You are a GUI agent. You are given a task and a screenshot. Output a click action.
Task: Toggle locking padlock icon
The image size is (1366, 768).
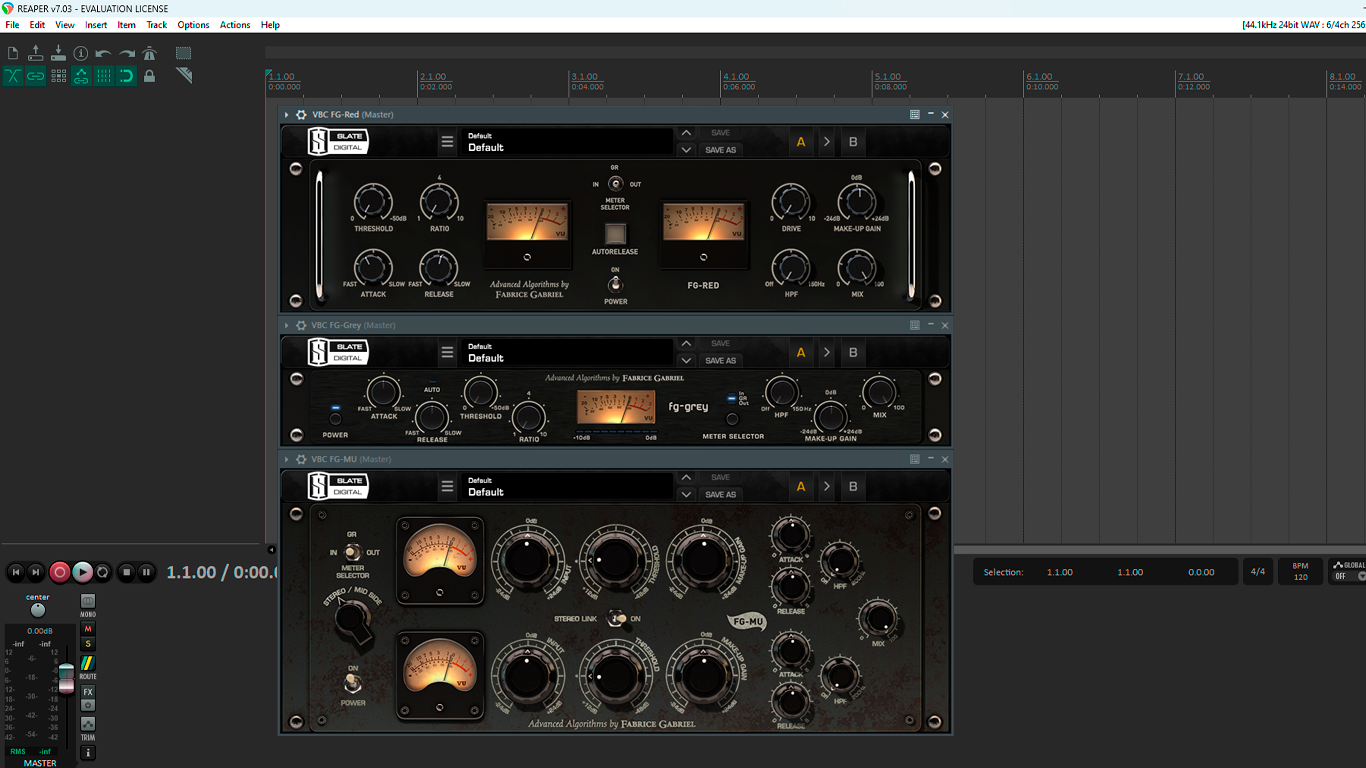(x=149, y=76)
